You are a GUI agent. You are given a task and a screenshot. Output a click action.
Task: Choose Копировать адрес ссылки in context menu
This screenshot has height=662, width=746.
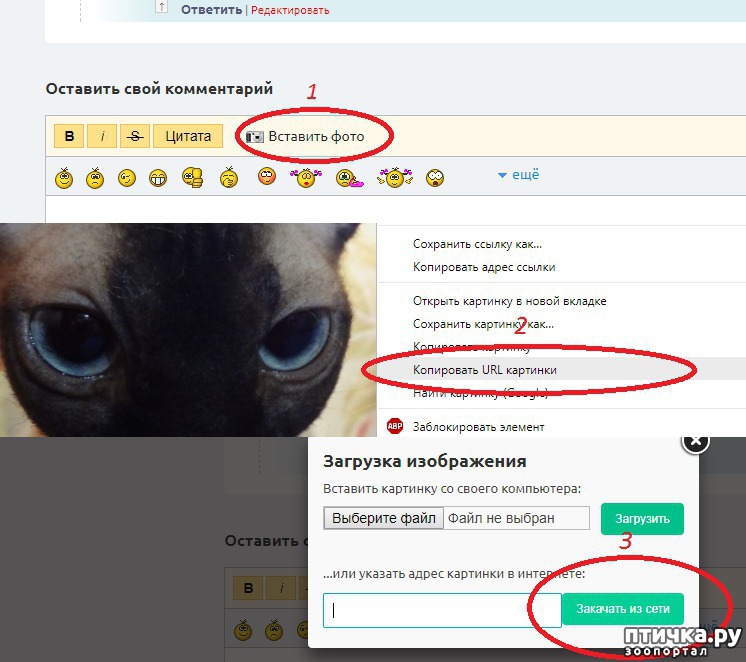(x=484, y=267)
